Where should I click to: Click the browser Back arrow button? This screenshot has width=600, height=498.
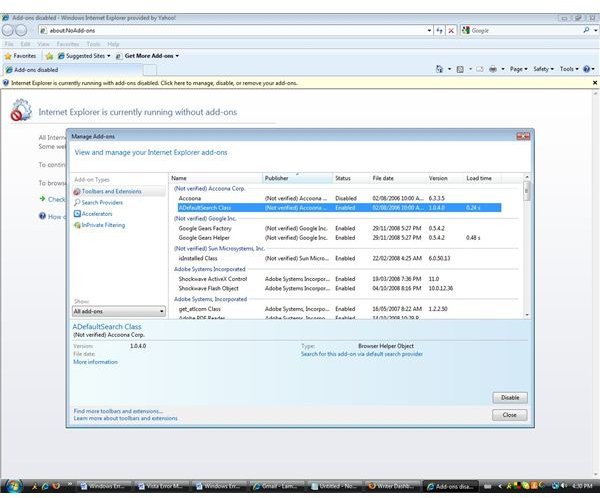point(8,30)
